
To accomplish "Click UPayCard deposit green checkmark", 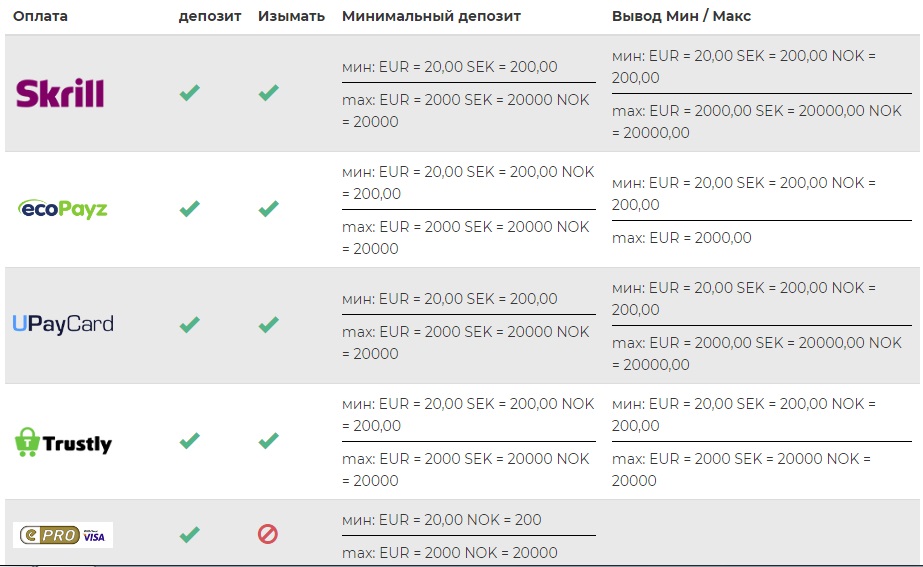I will tap(189, 325).
